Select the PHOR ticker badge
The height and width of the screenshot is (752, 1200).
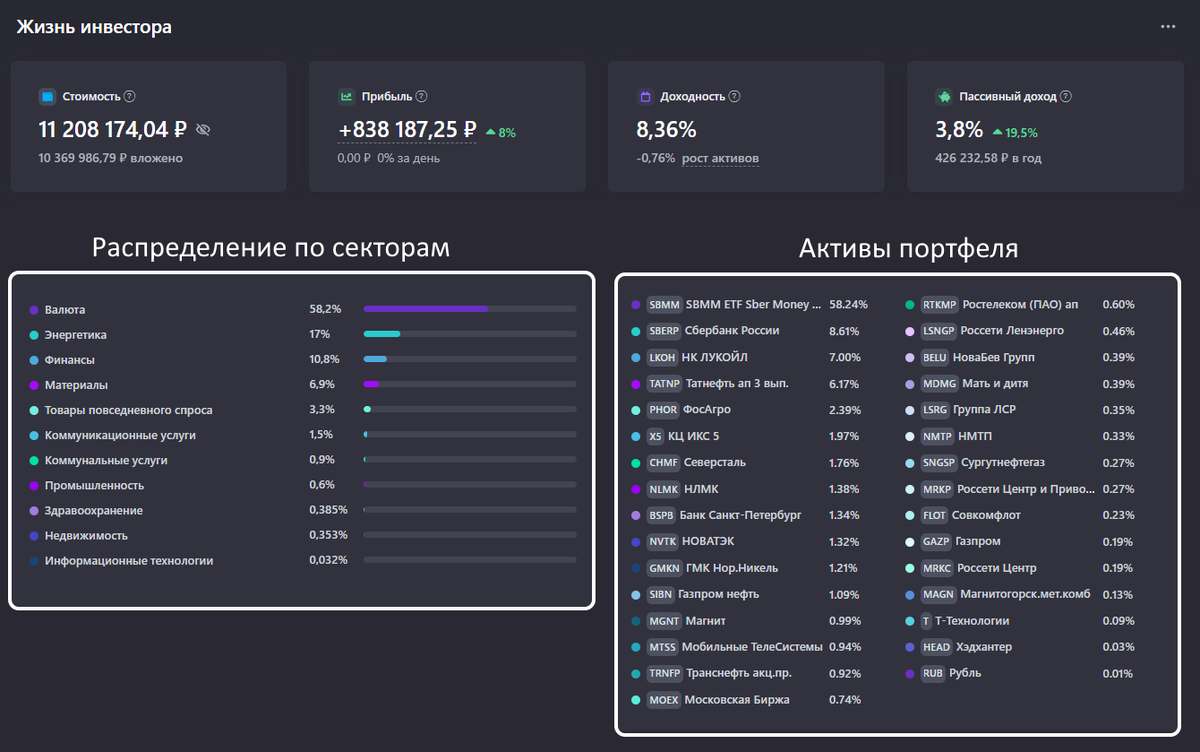pos(663,410)
